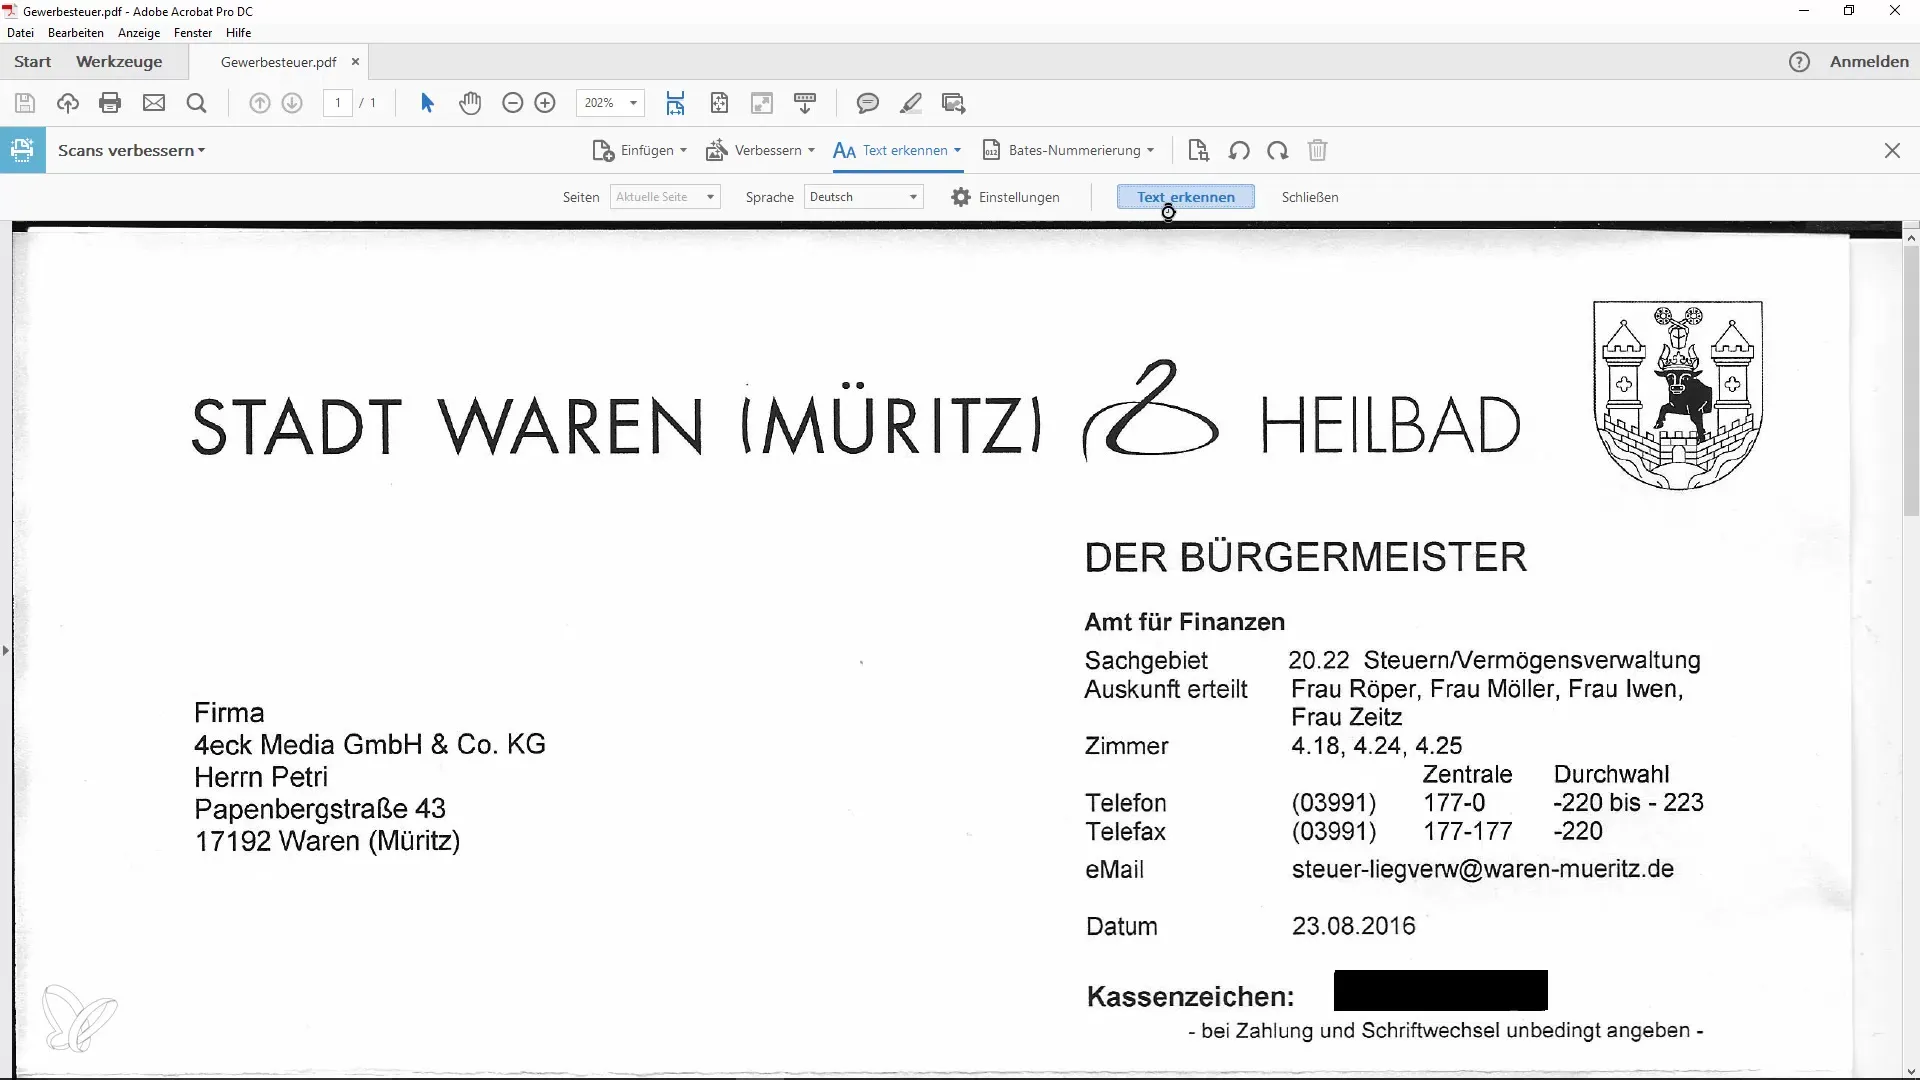Switch to the Werkzeuge tab
Viewport: 1920px width, 1080px height.
119,62
